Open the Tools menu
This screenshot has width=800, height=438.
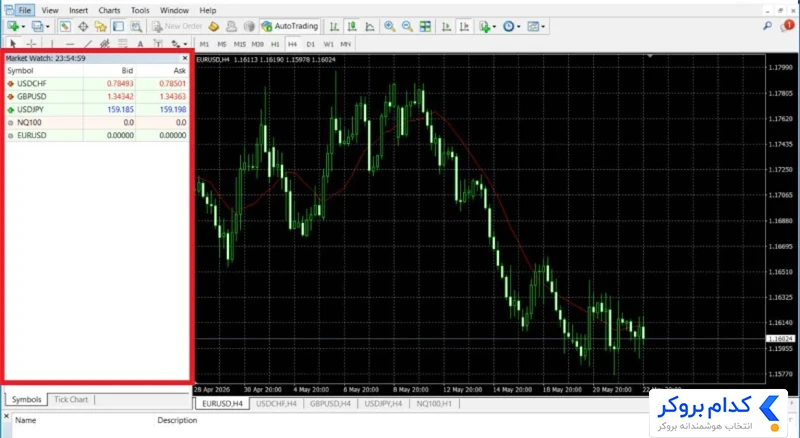click(140, 10)
